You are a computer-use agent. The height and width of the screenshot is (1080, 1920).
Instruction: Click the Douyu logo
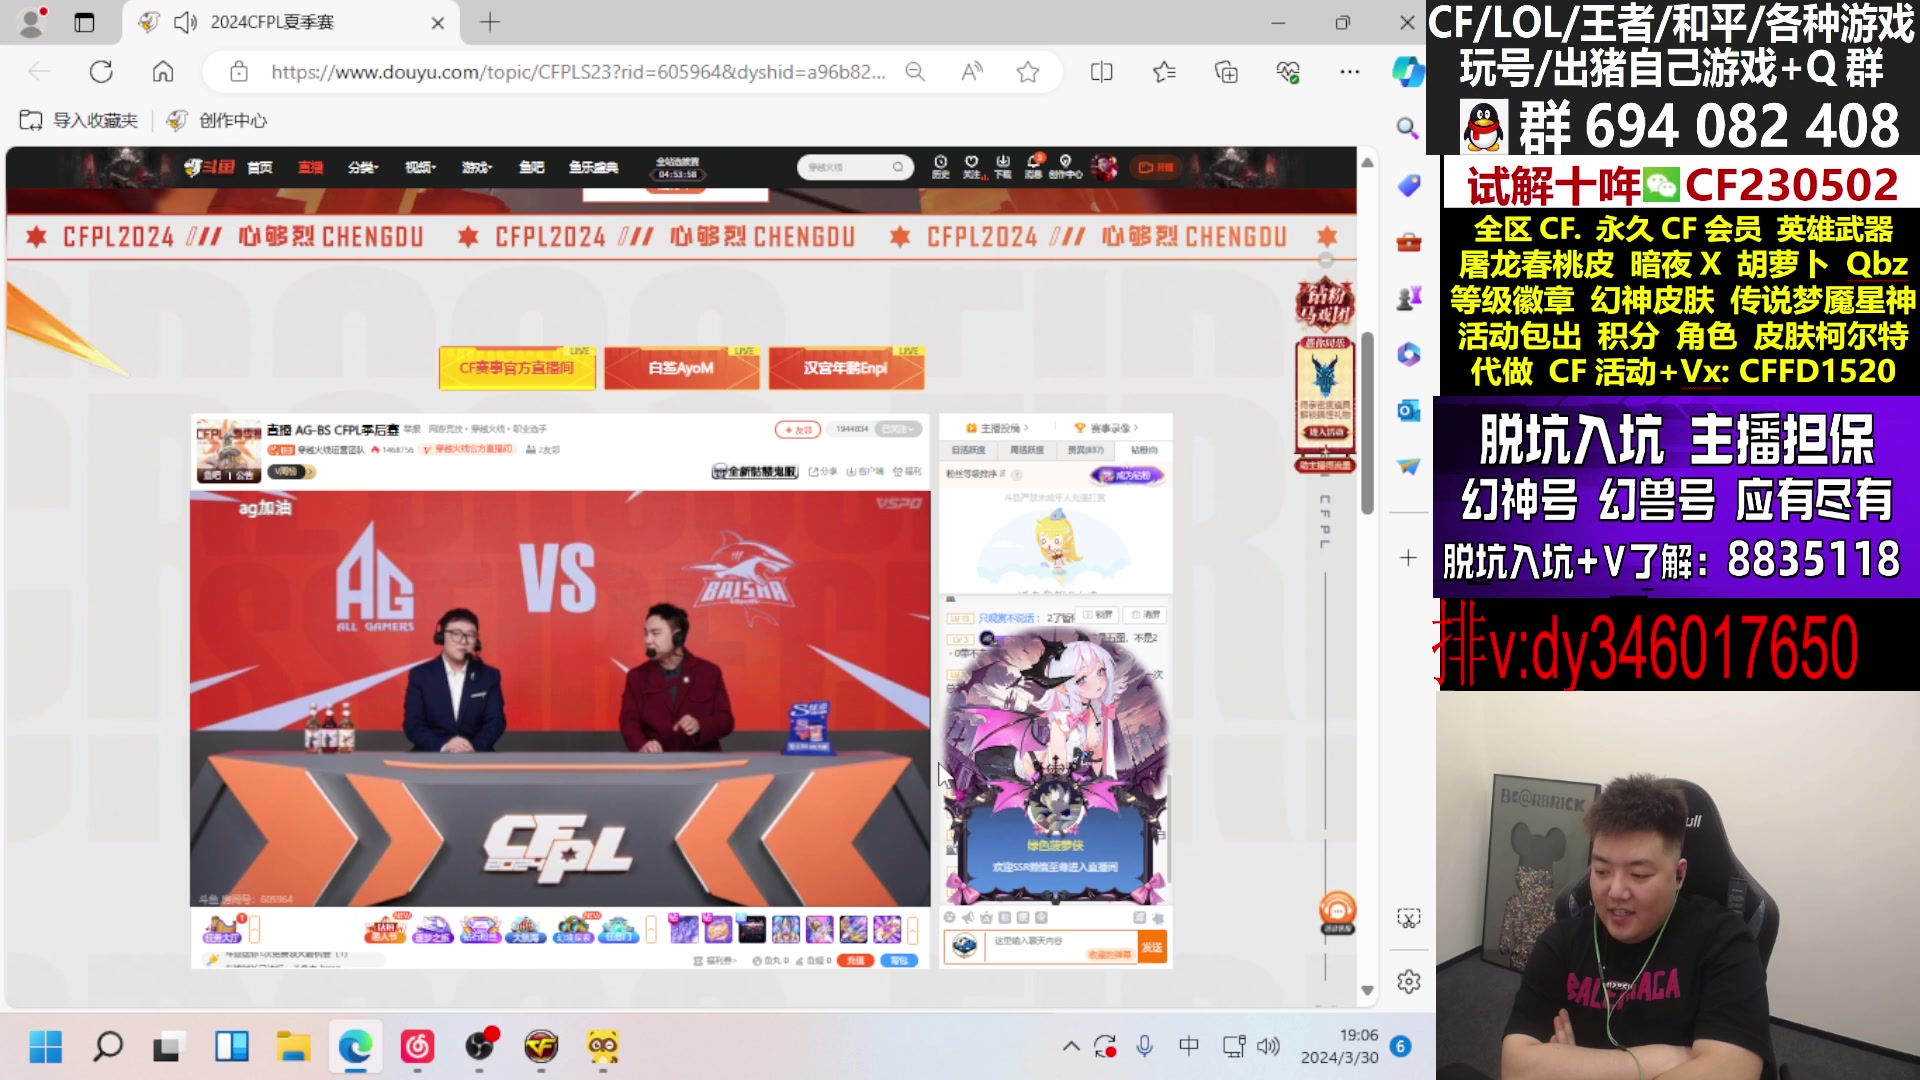pyautogui.click(x=209, y=167)
